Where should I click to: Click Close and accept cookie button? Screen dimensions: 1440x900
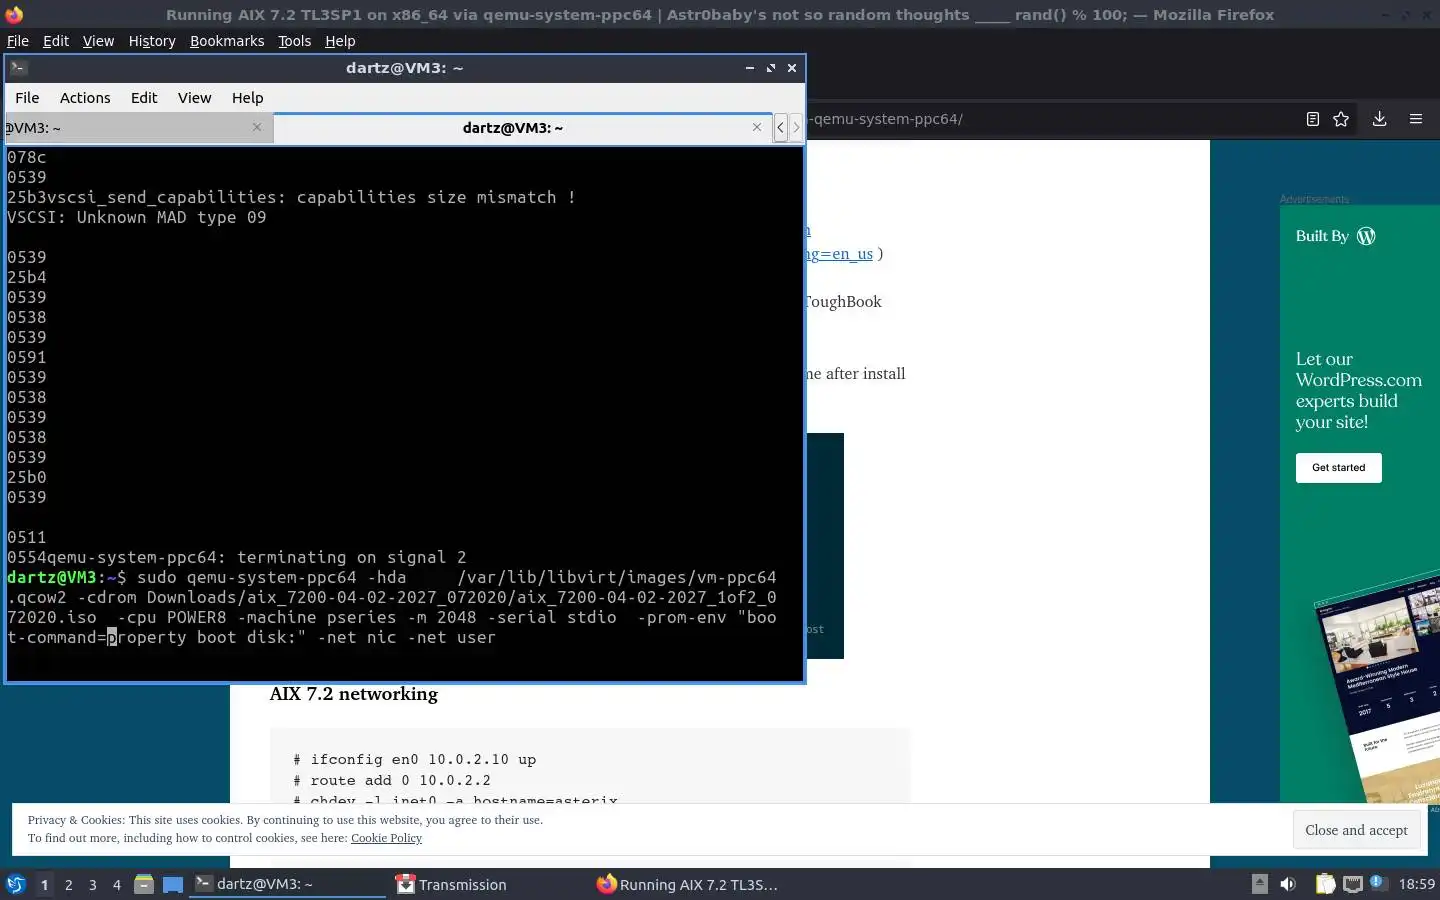tap(1356, 830)
